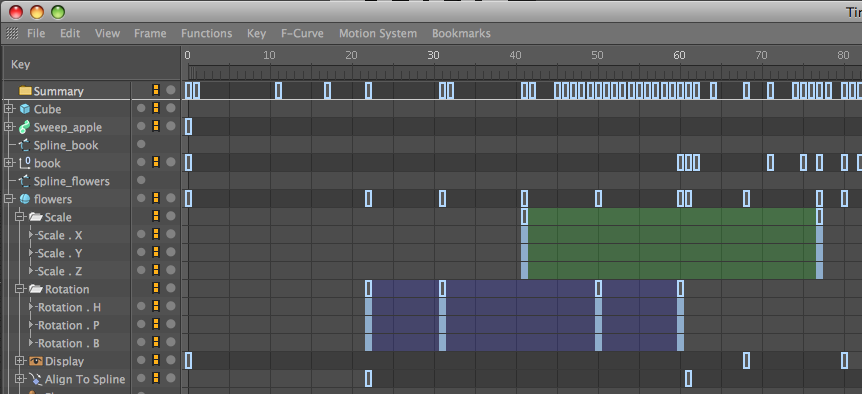Expand the Sweep_apple object tree
Viewport: 862px width, 394px height.
9,127
